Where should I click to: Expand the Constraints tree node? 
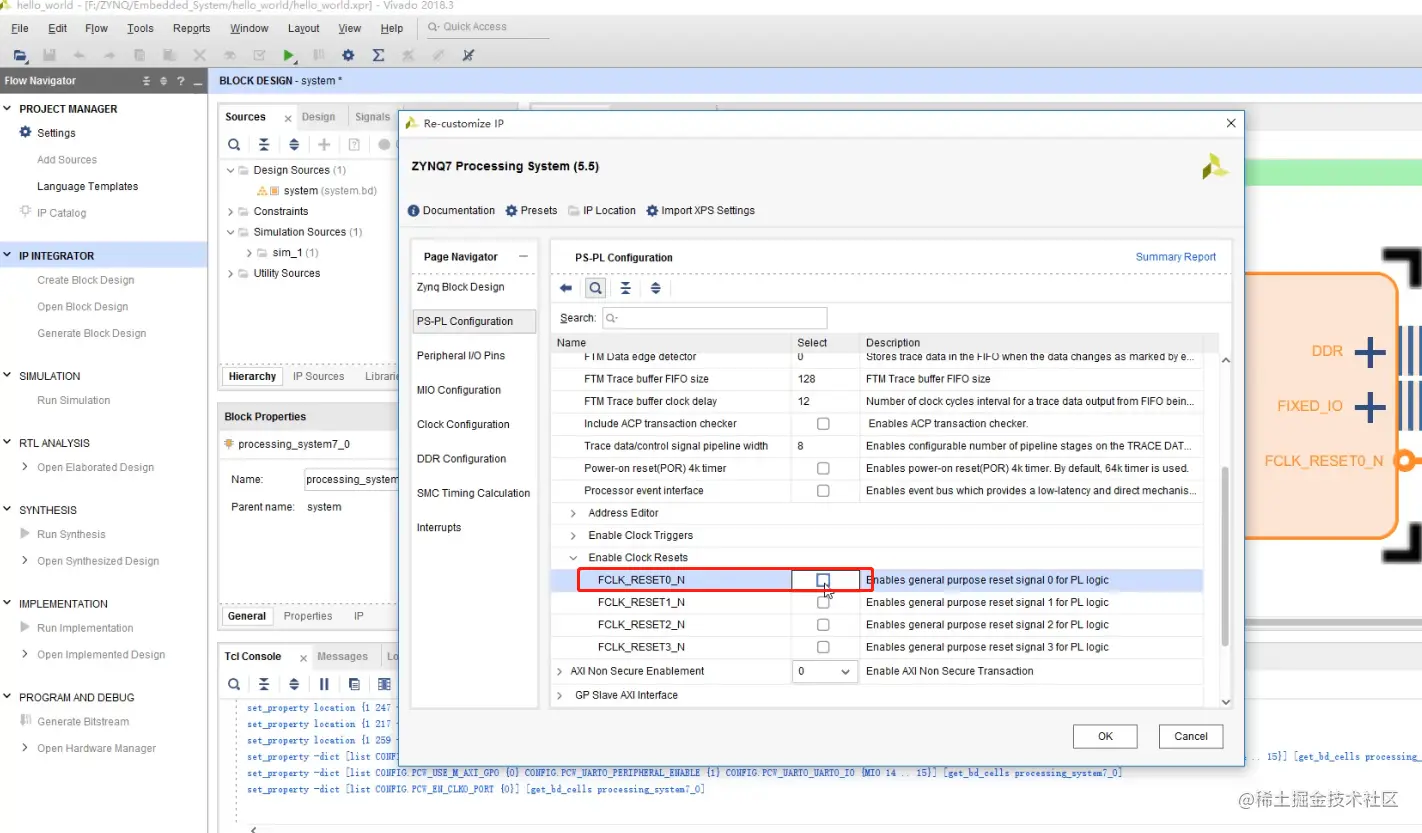230,211
